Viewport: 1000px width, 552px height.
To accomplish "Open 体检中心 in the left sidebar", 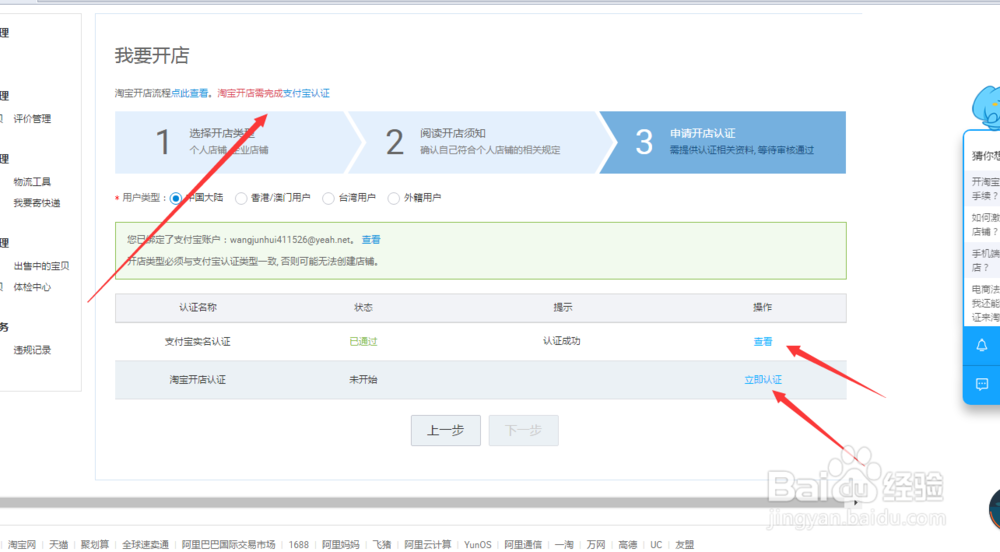I will pyautogui.click(x=32, y=287).
